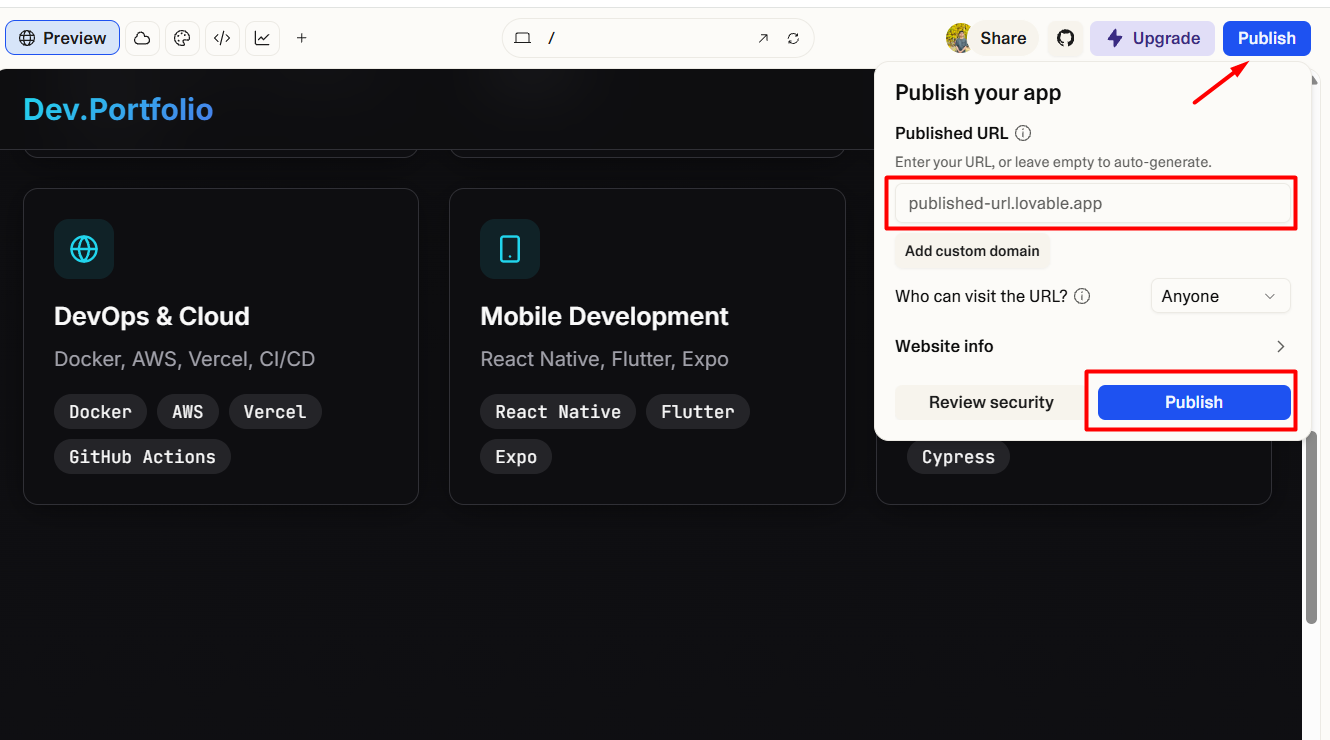Refresh the preview with reload icon
The image size is (1330, 740).
pyautogui.click(x=793, y=38)
